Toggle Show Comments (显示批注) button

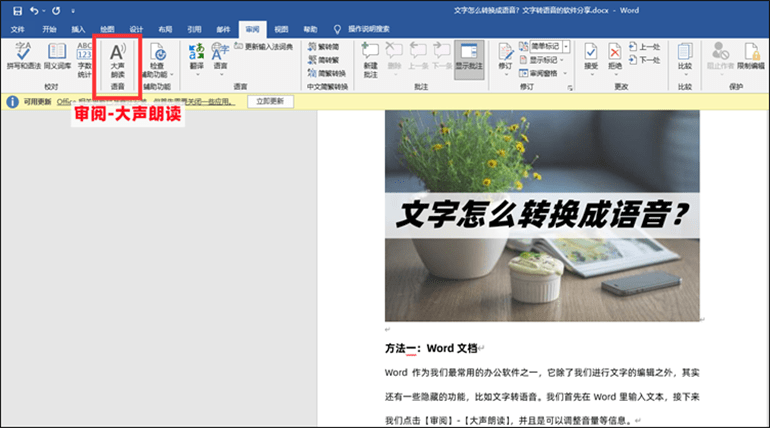(469, 57)
